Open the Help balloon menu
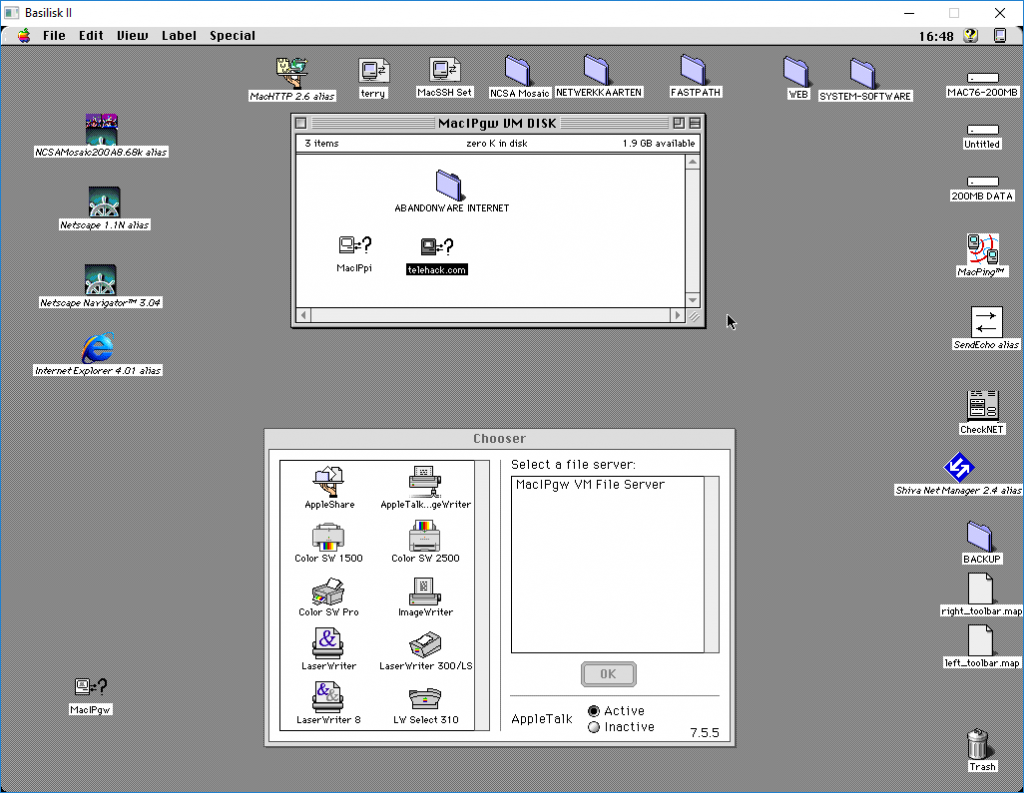Image resolution: width=1024 pixels, height=793 pixels. click(x=970, y=36)
